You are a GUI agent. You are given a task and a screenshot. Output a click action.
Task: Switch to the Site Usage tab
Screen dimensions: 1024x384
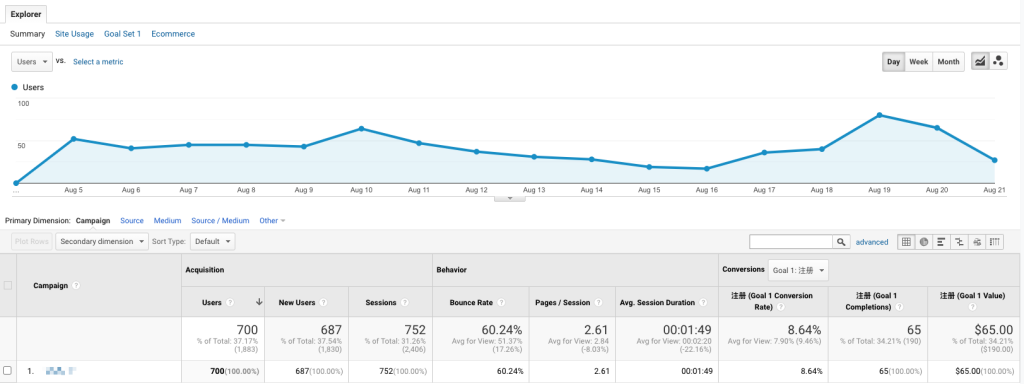point(74,34)
